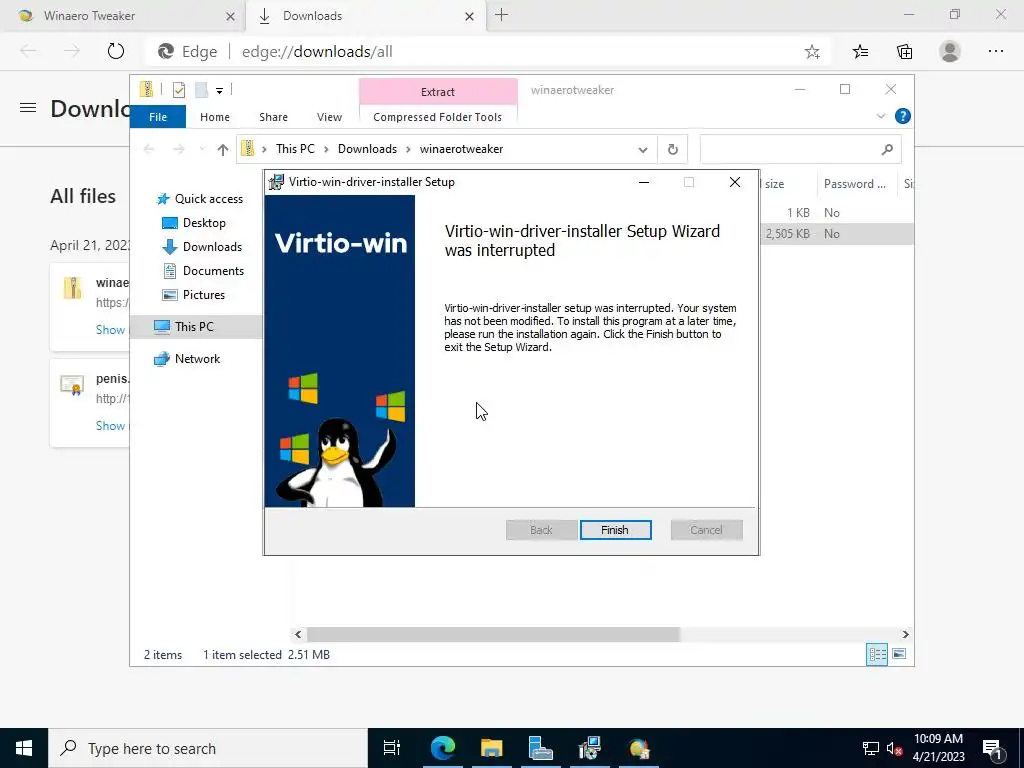This screenshot has height=768, width=1024.
Task: Close the Winaero Tweaker tab
Action: [x=230, y=16]
